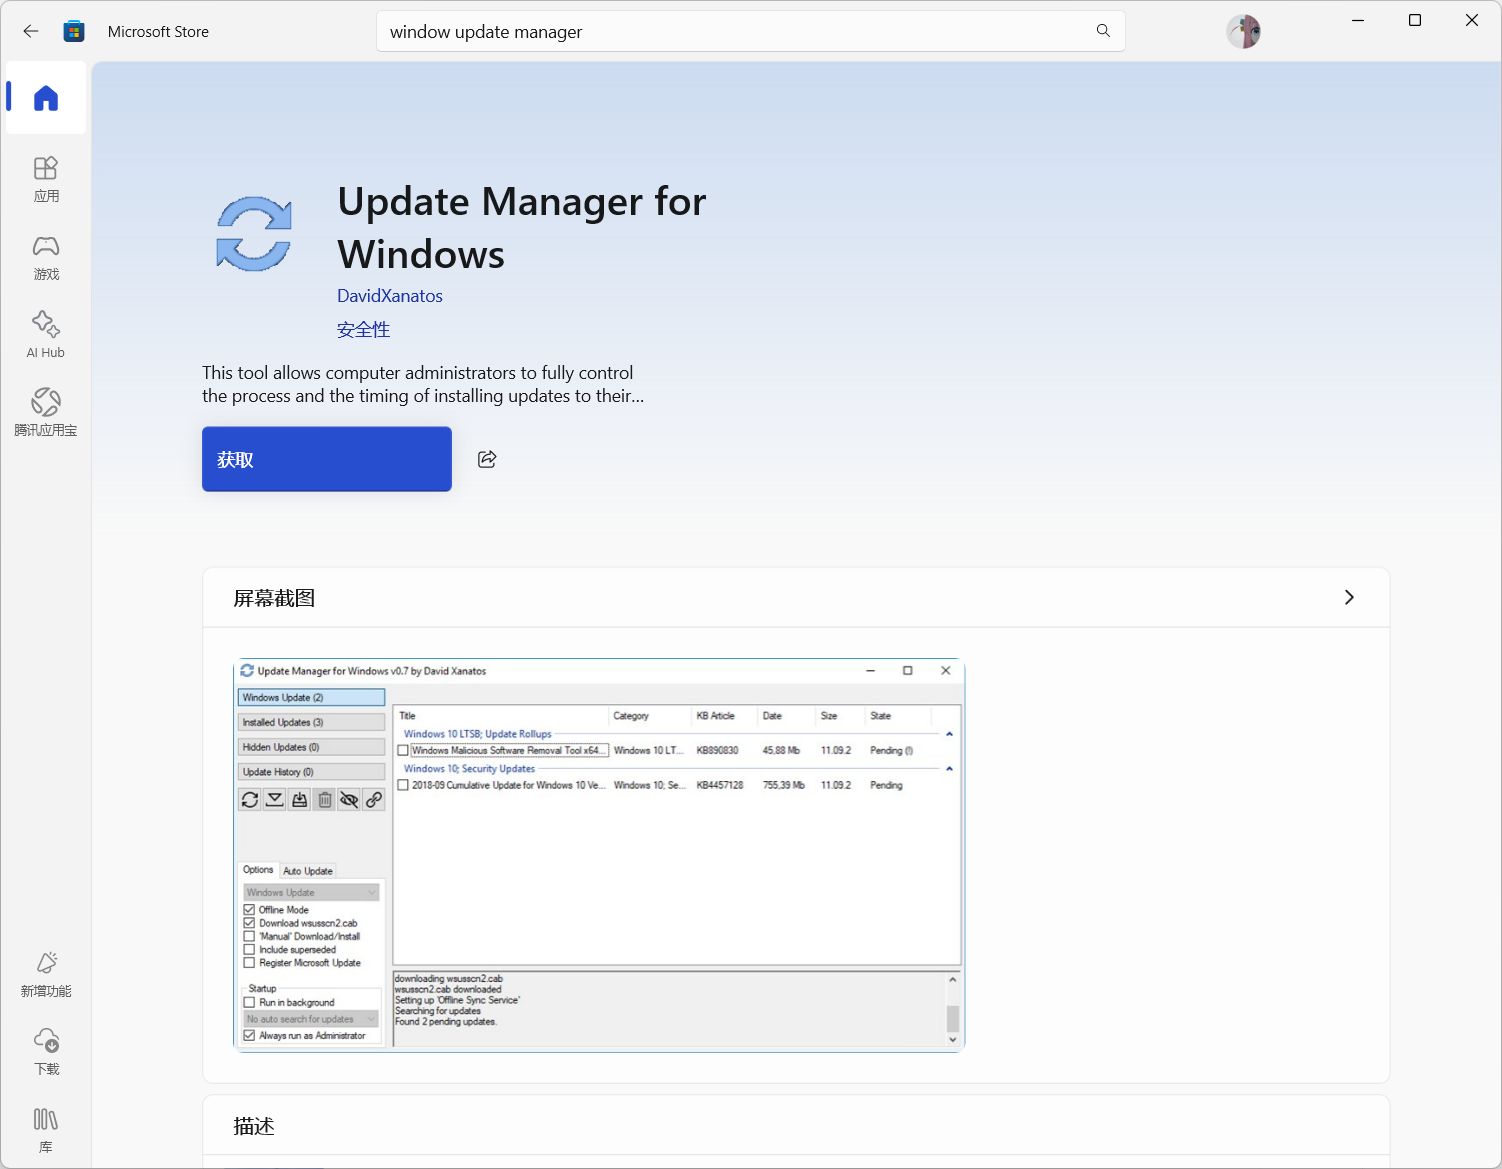1502x1169 pixels.
Task: Click the Update Manager app logo
Action: tap(254, 234)
